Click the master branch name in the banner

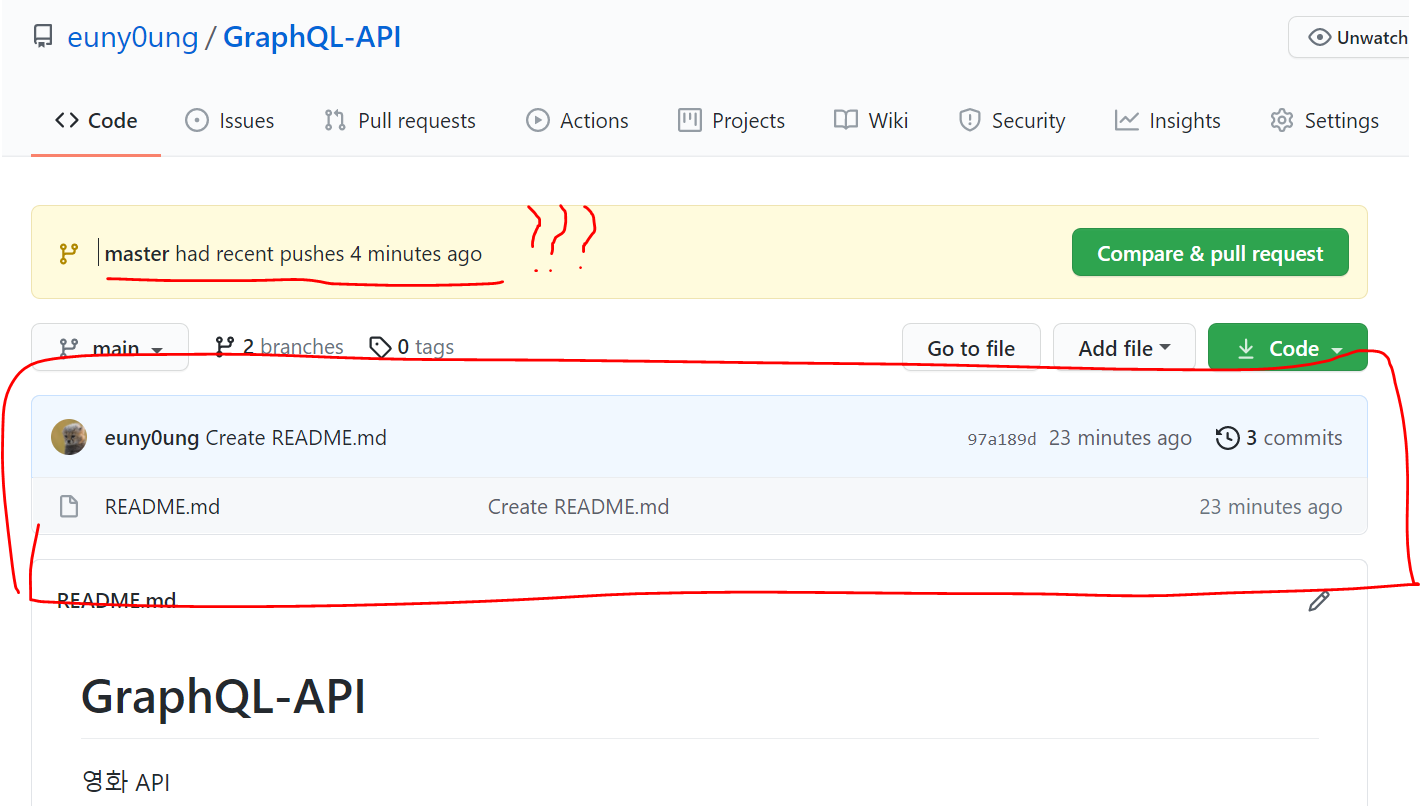[137, 254]
